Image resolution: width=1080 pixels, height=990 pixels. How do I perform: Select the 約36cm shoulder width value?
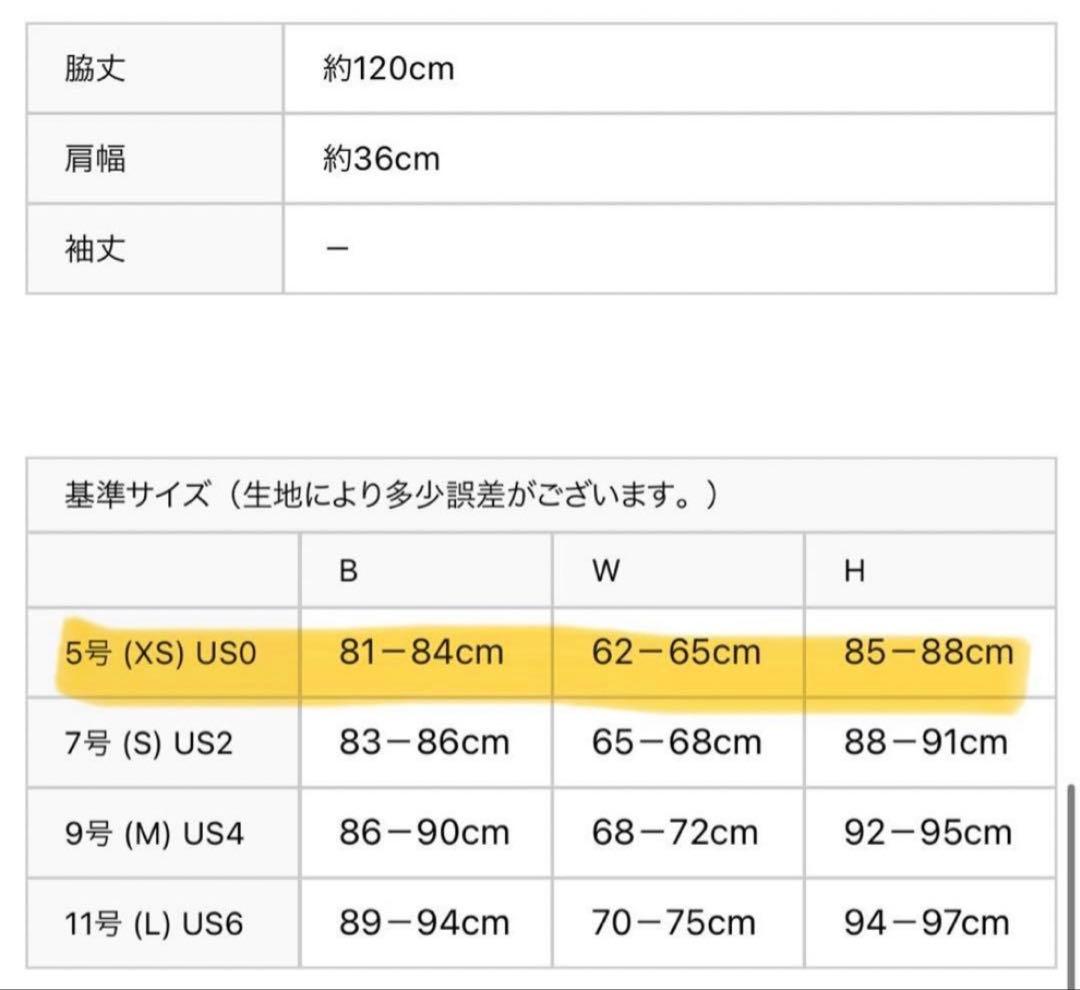(381, 159)
